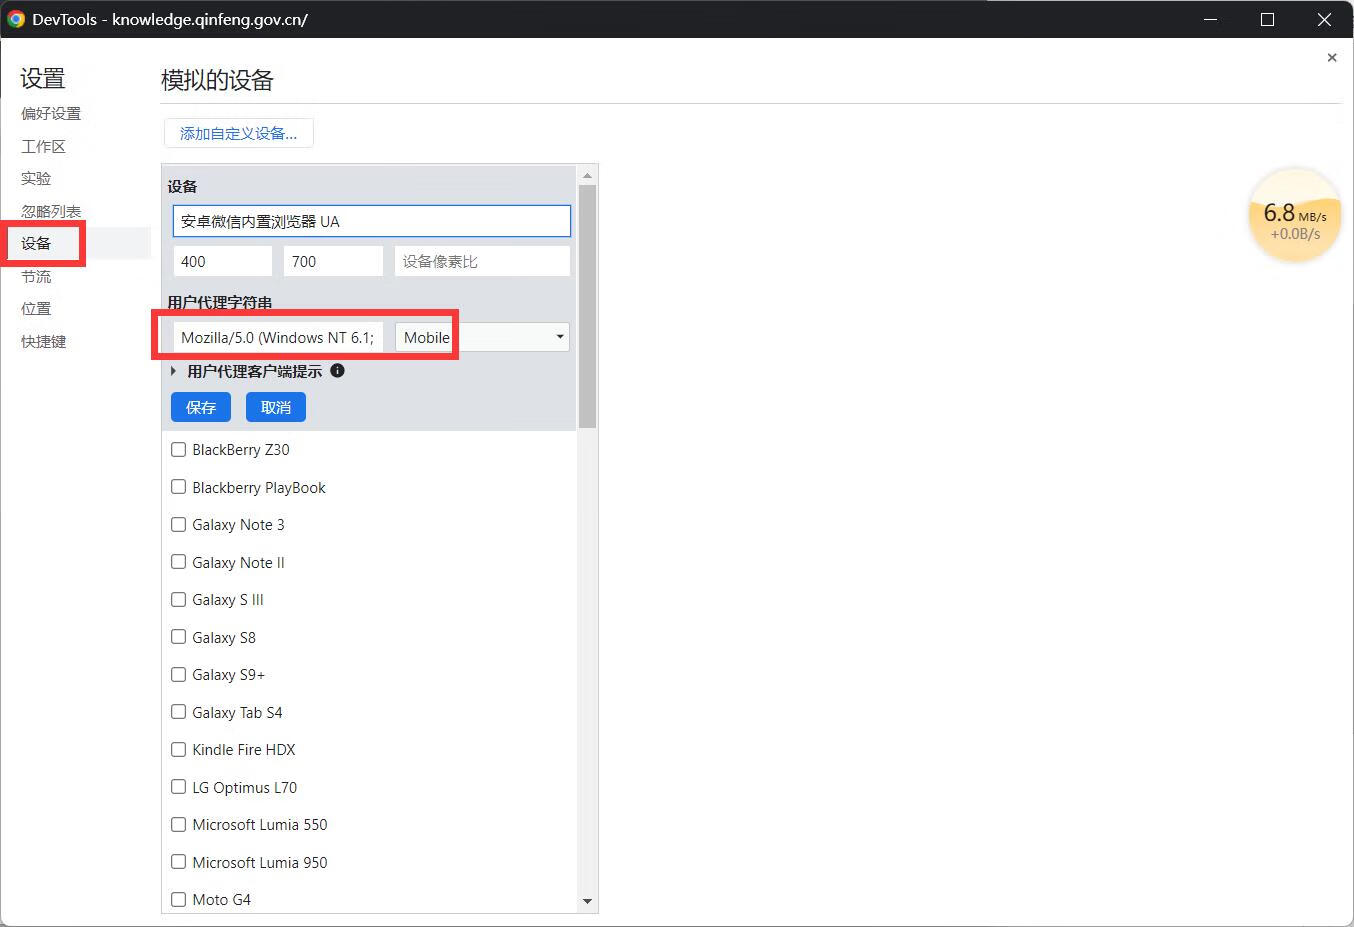The height and width of the screenshot is (927, 1354).
Task: Open 位置 settings section
Action: pos(36,309)
